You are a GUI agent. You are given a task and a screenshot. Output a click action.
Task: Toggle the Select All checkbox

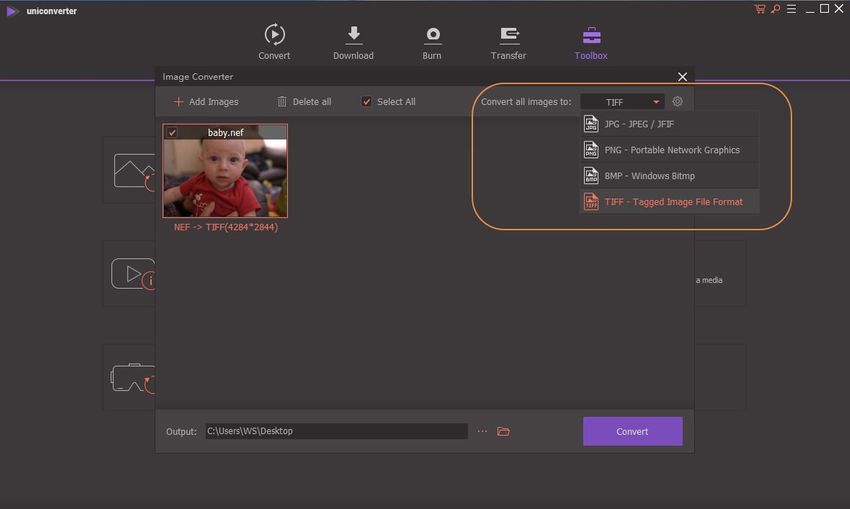367,102
